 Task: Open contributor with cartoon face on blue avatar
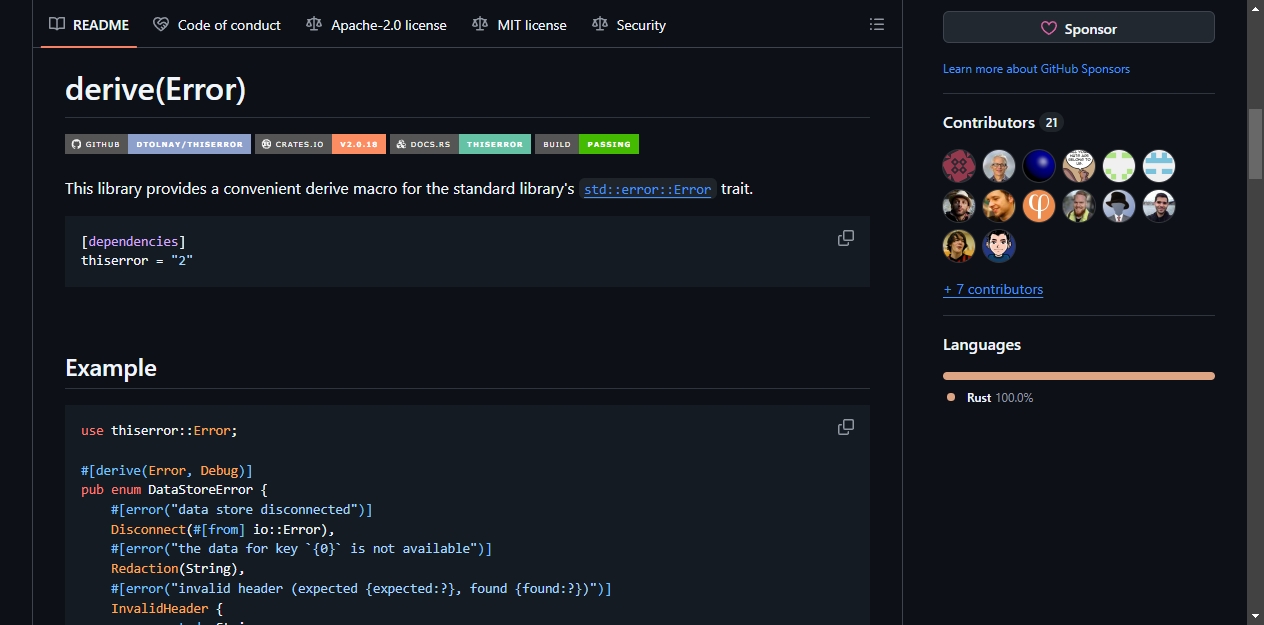click(999, 246)
